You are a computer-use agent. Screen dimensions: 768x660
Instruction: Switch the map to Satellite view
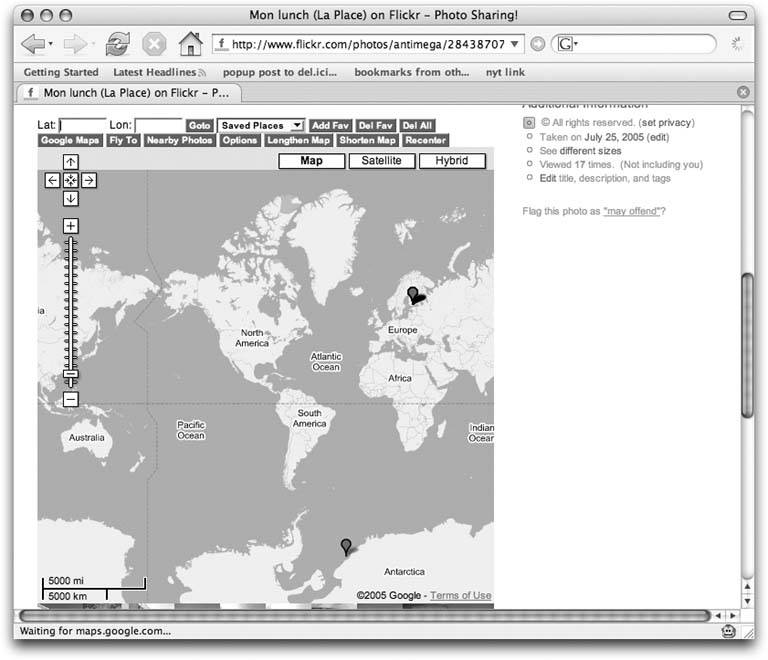coord(382,161)
